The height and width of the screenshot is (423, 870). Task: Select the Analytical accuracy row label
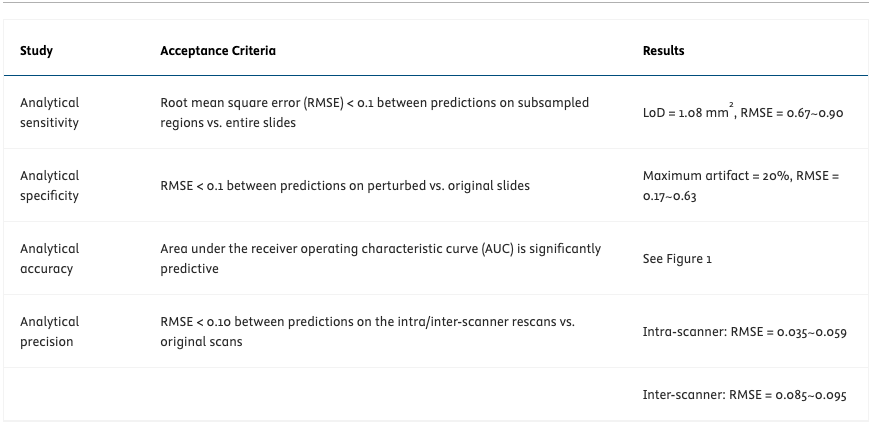49,258
